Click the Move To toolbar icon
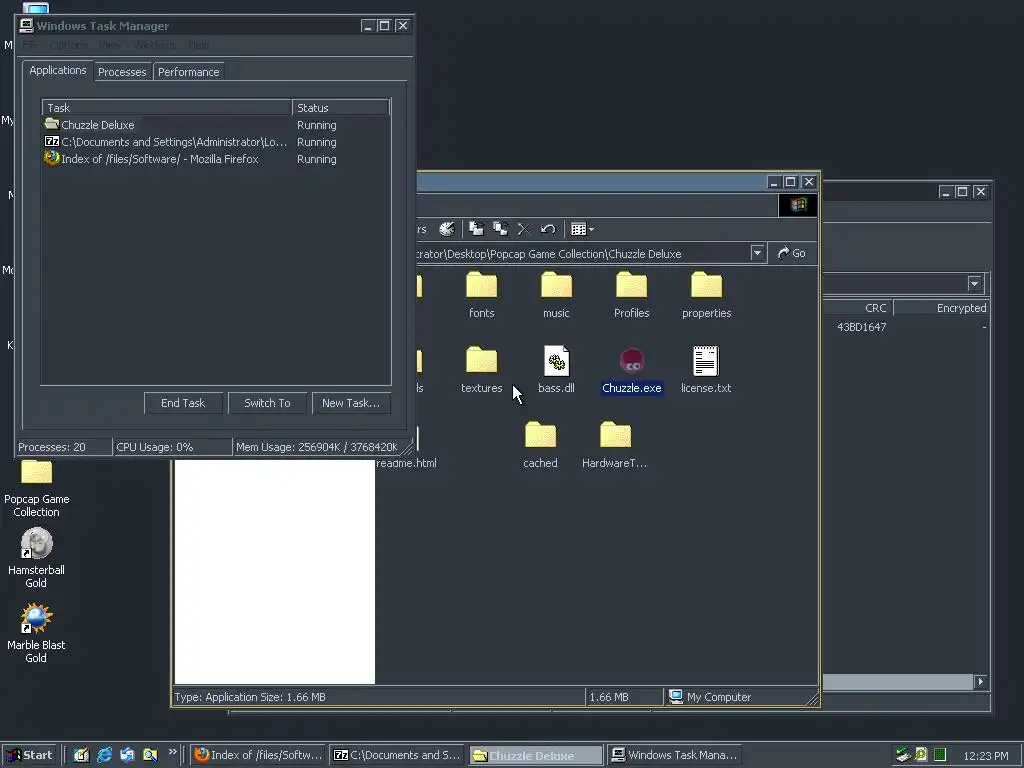The image size is (1024, 768). pos(477,229)
